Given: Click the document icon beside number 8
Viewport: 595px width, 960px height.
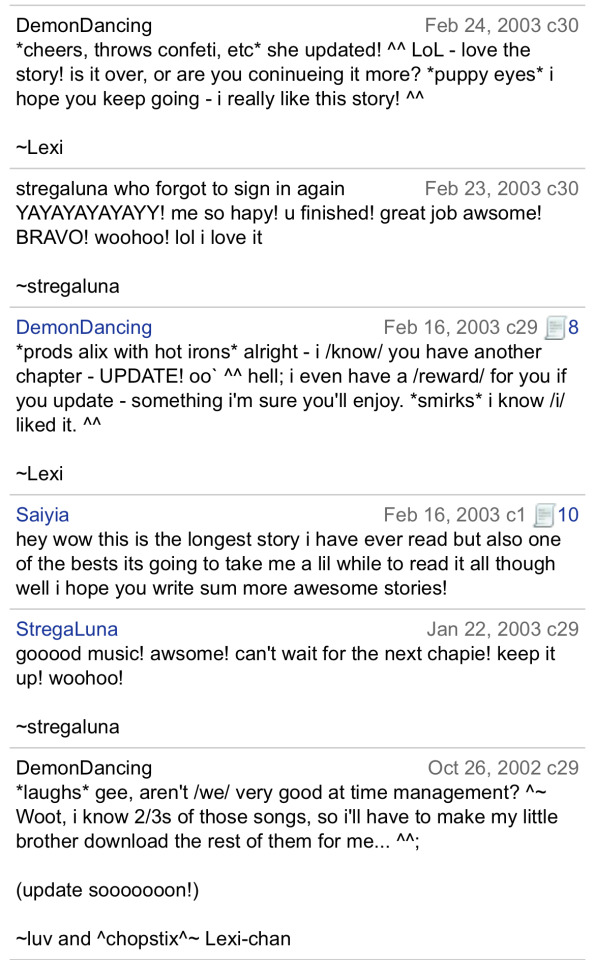Looking at the screenshot, I should pos(555,328).
